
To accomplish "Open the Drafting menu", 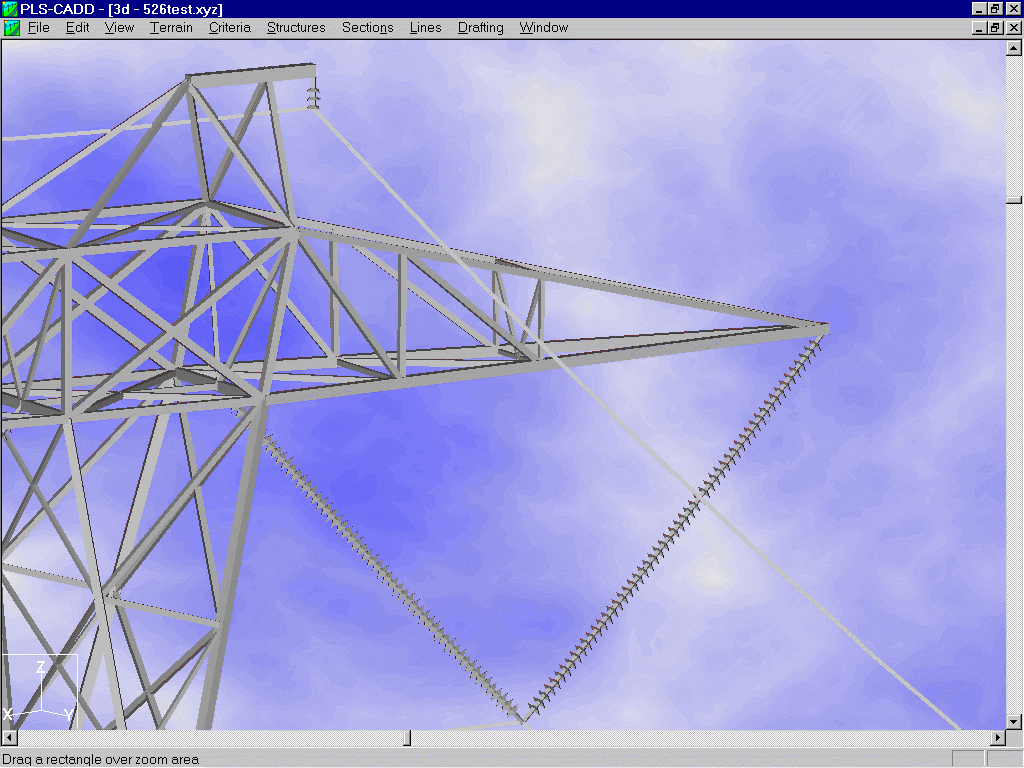I will [x=480, y=27].
